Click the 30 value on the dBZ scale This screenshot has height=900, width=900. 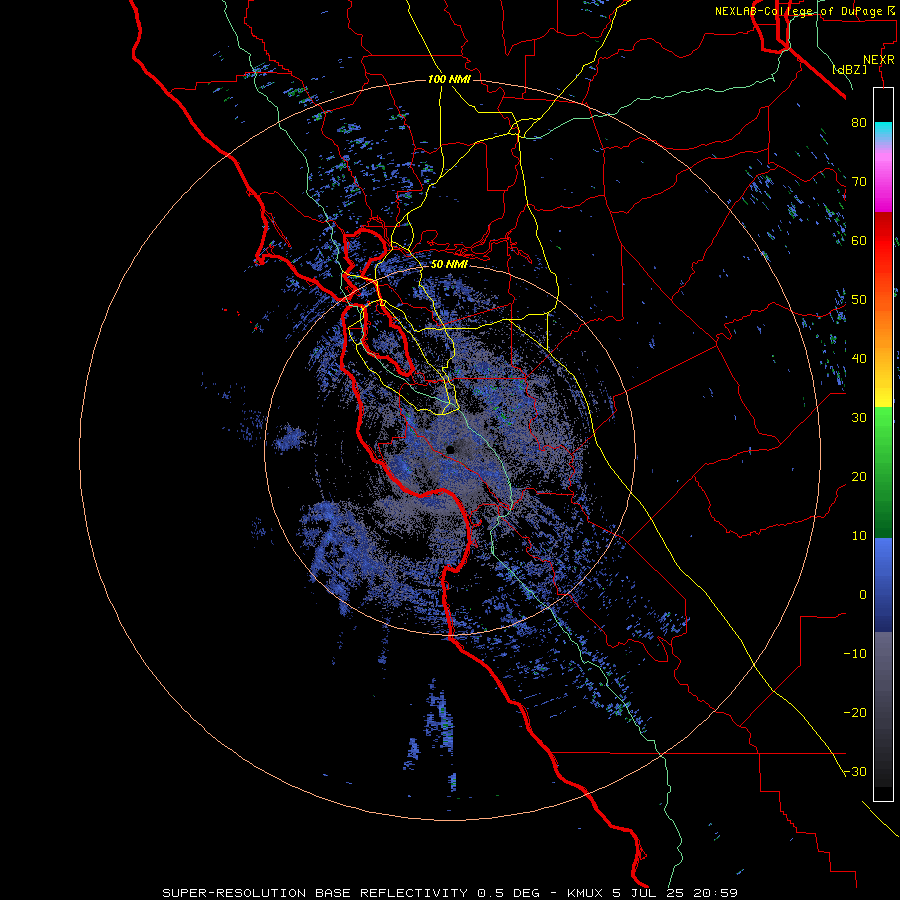click(859, 417)
